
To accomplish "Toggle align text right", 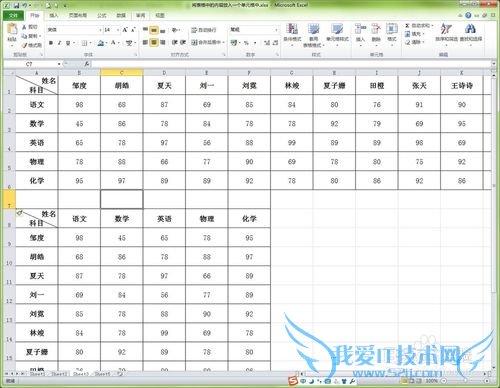I will click(162, 42).
